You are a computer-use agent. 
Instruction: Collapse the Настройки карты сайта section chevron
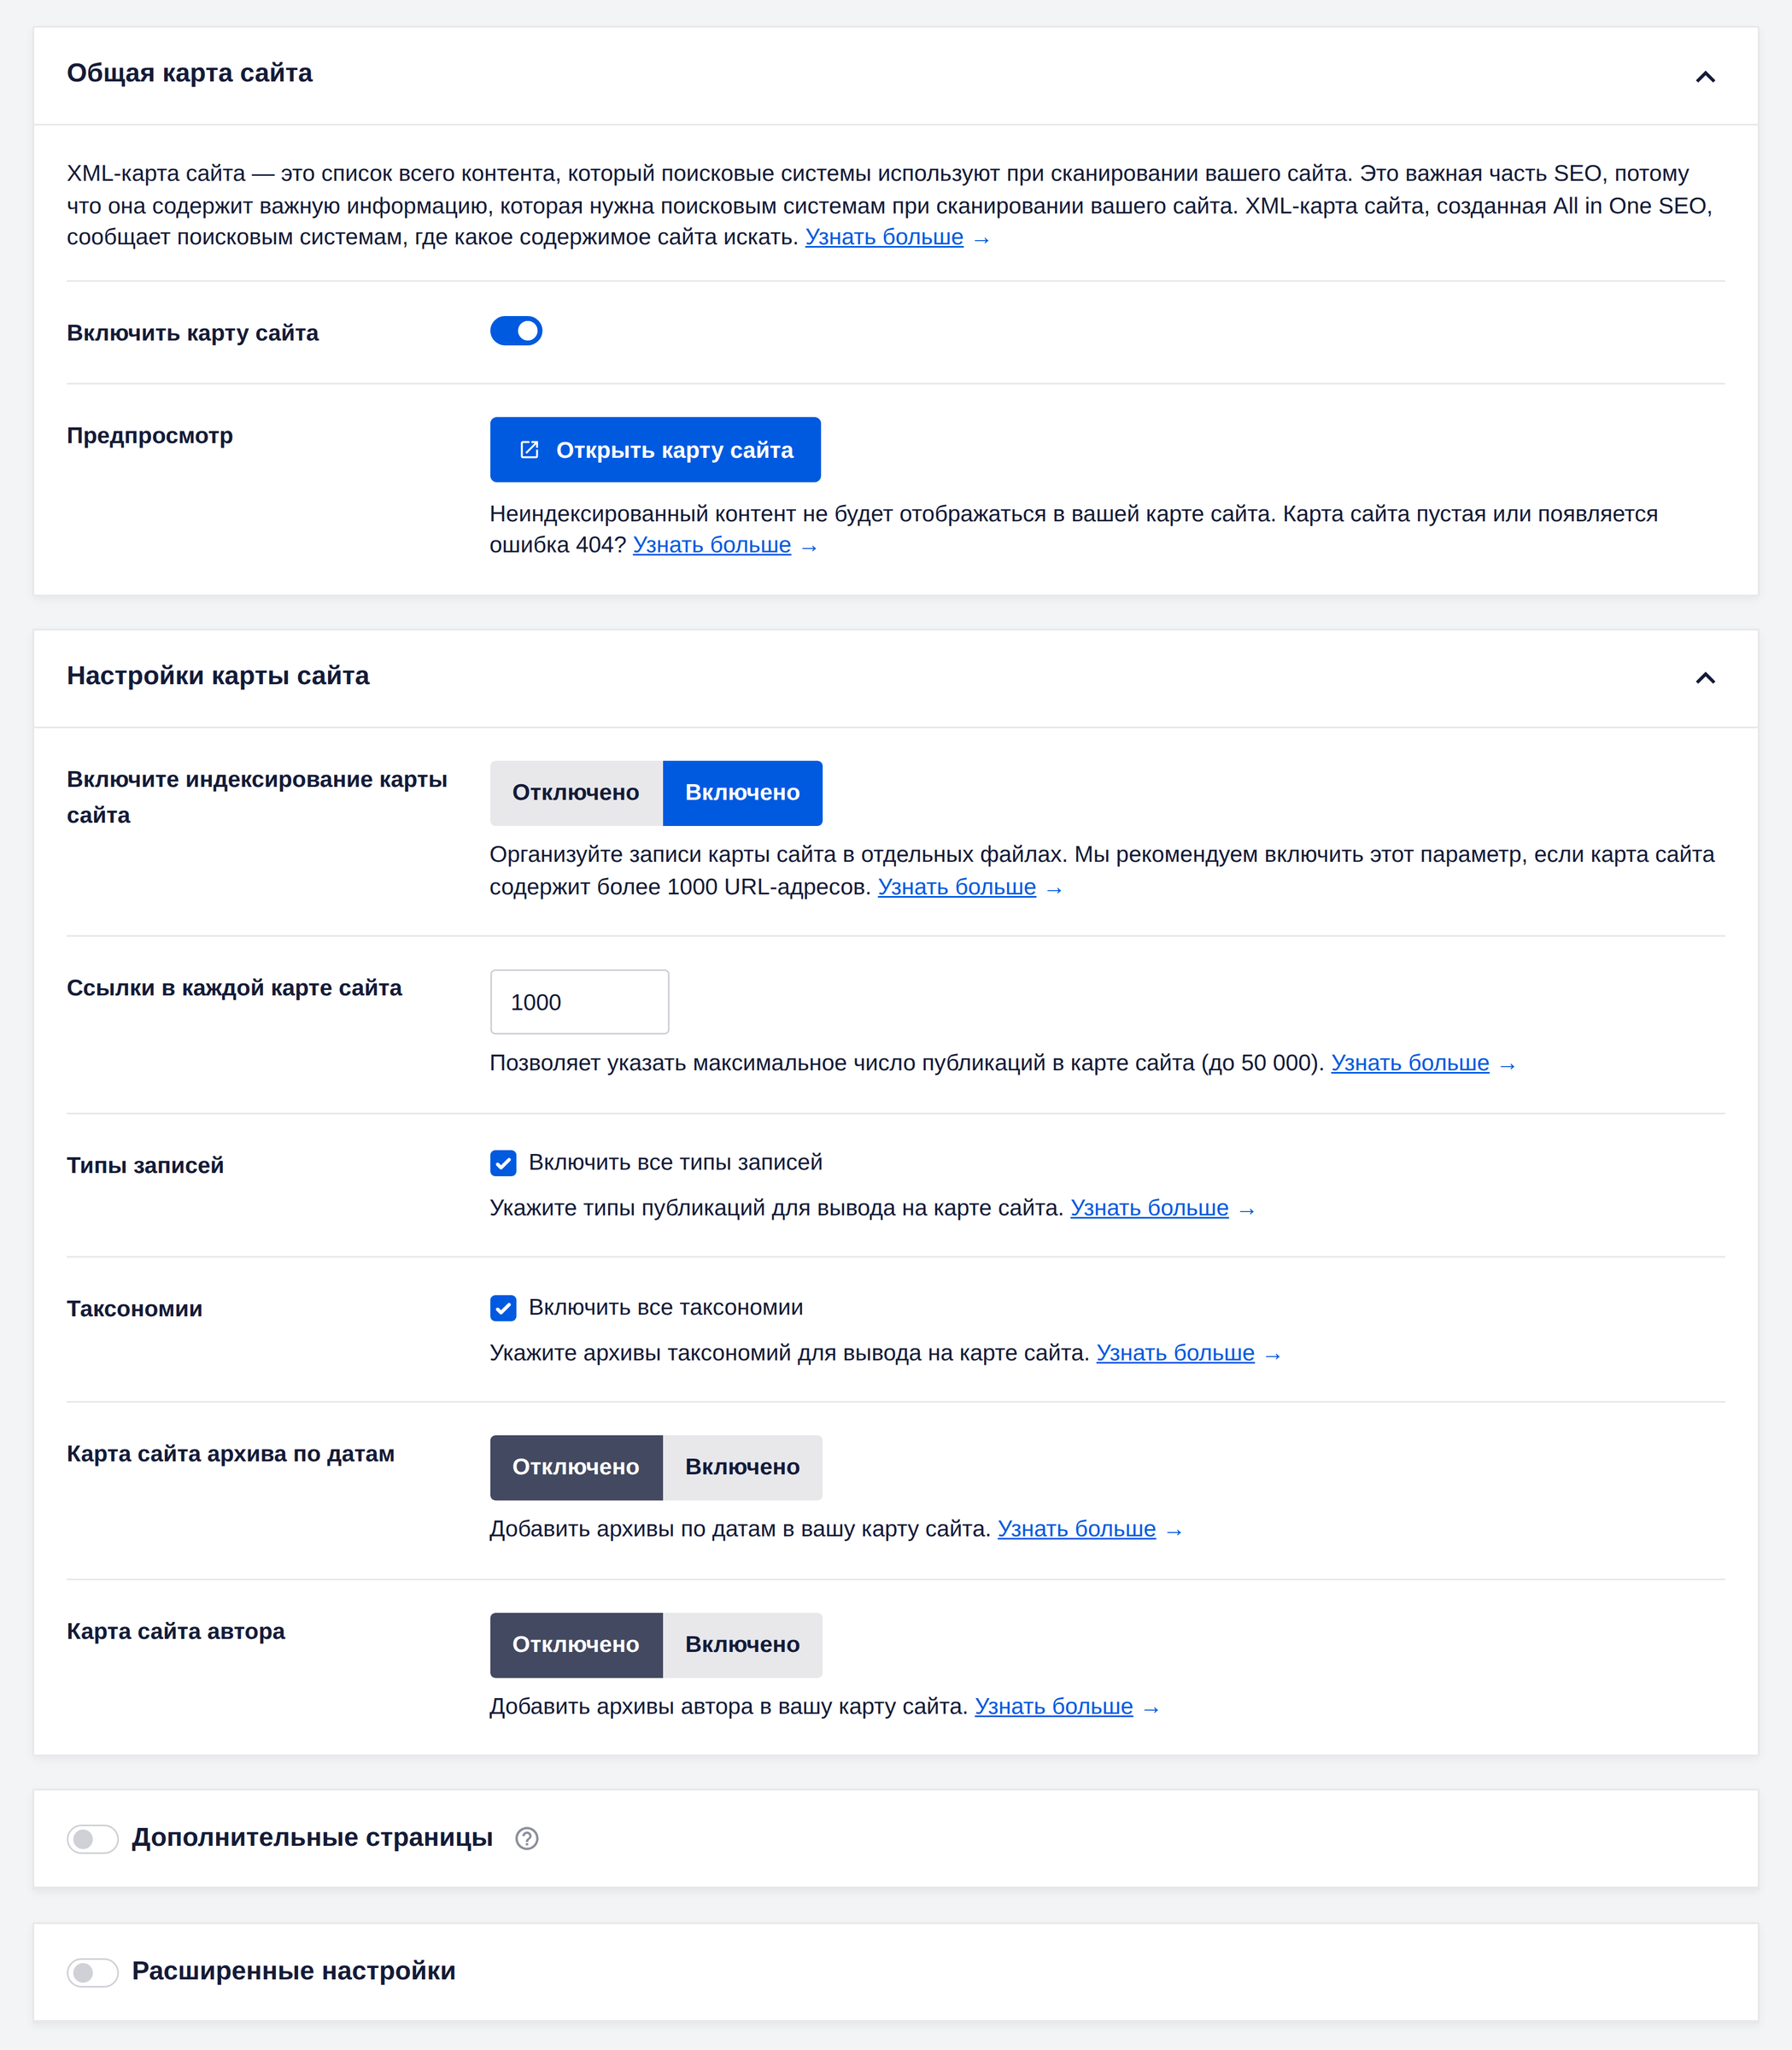1705,678
